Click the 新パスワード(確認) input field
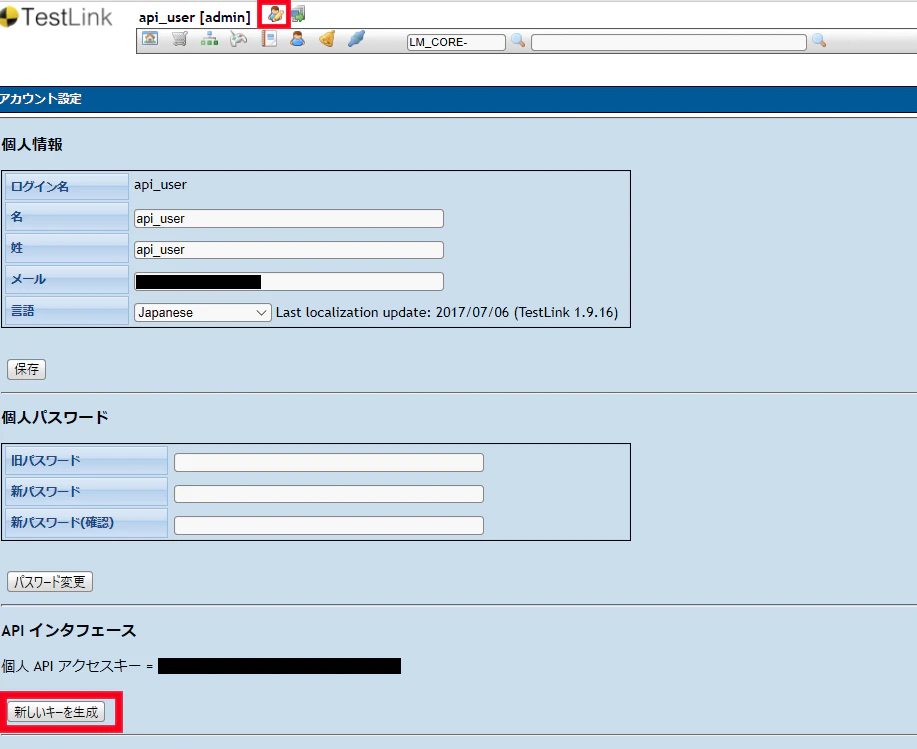Viewport: 917px width, 749px height. tap(329, 525)
